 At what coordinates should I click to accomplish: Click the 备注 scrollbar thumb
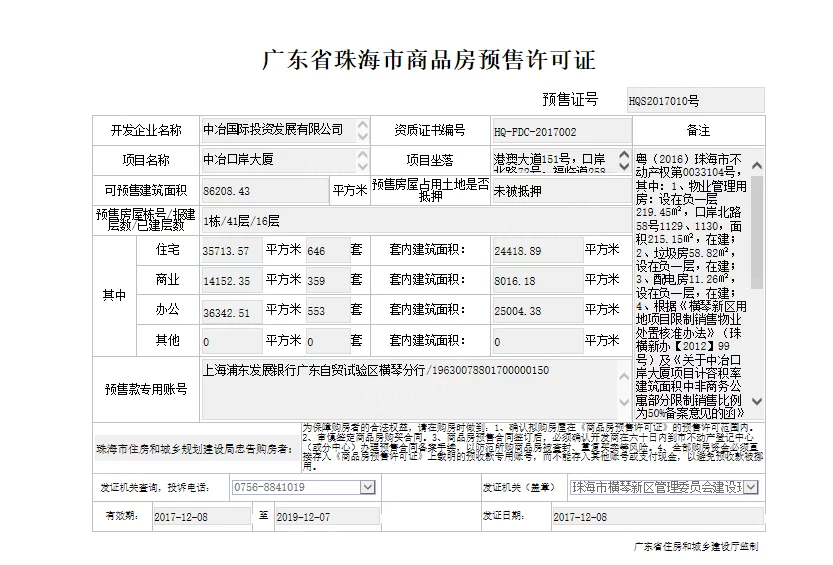[757, 232]
